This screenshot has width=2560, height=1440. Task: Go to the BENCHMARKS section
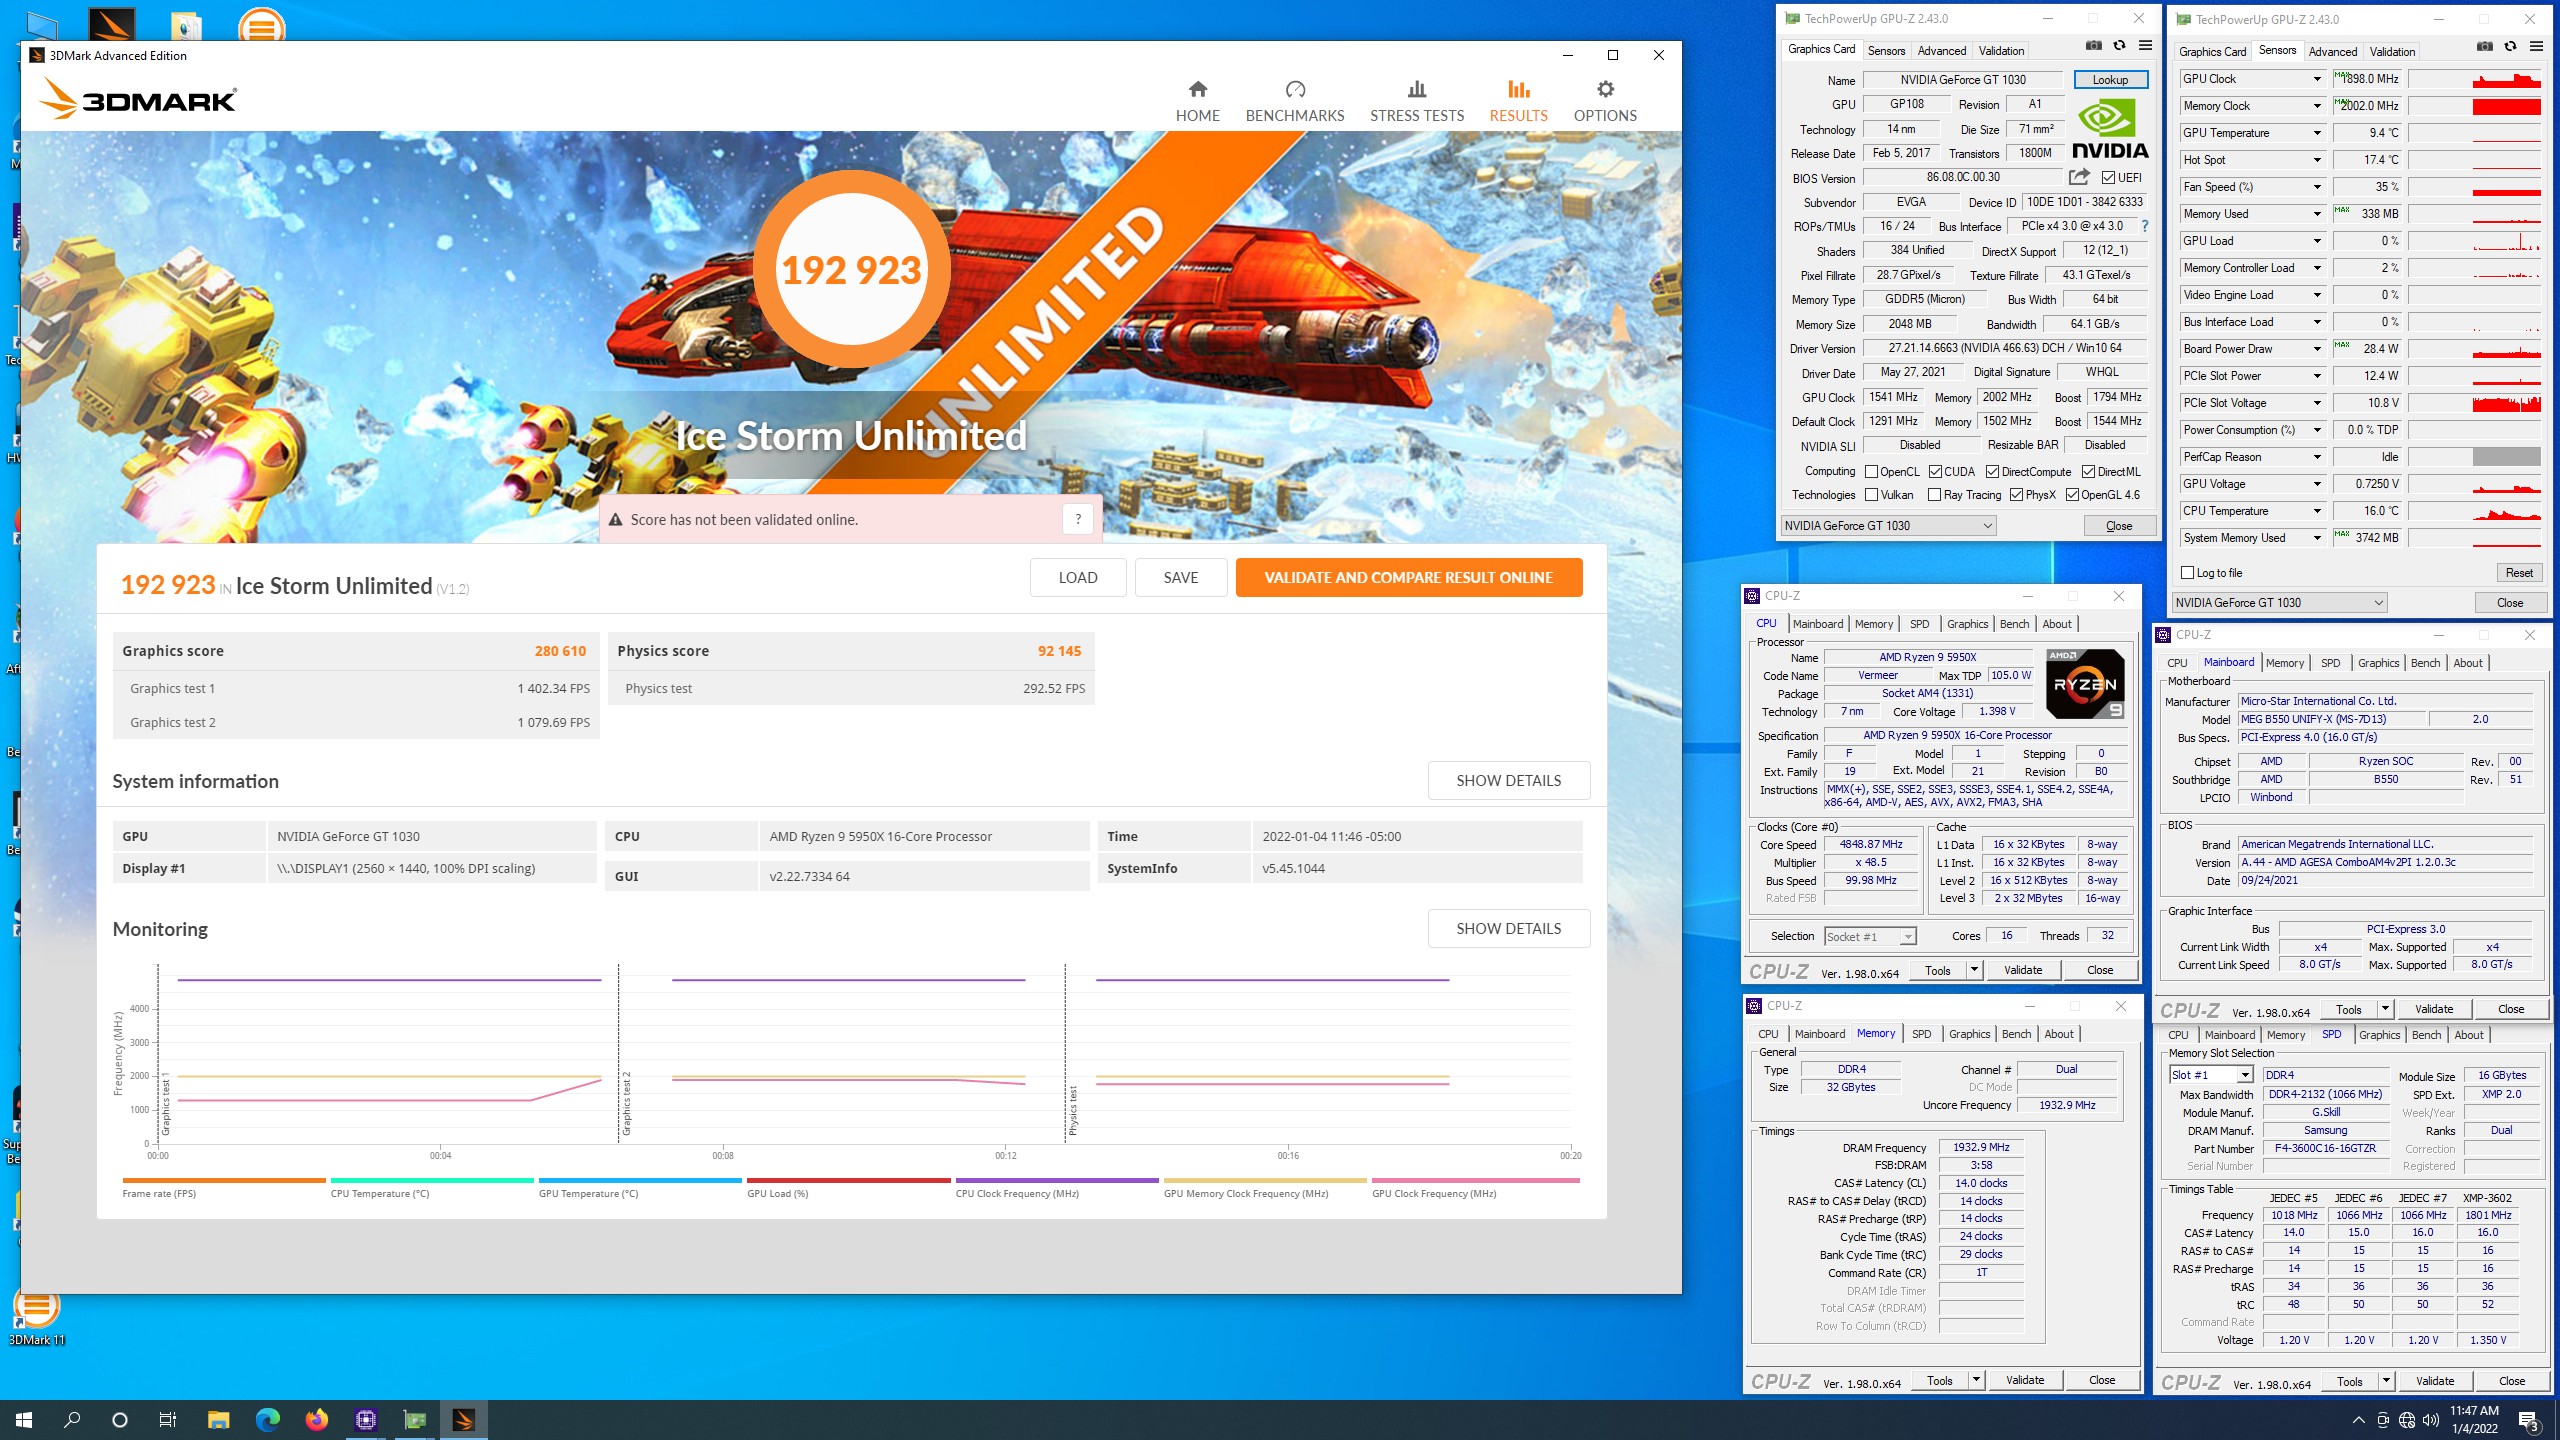pyautogui.click(x=1294, y=101)
